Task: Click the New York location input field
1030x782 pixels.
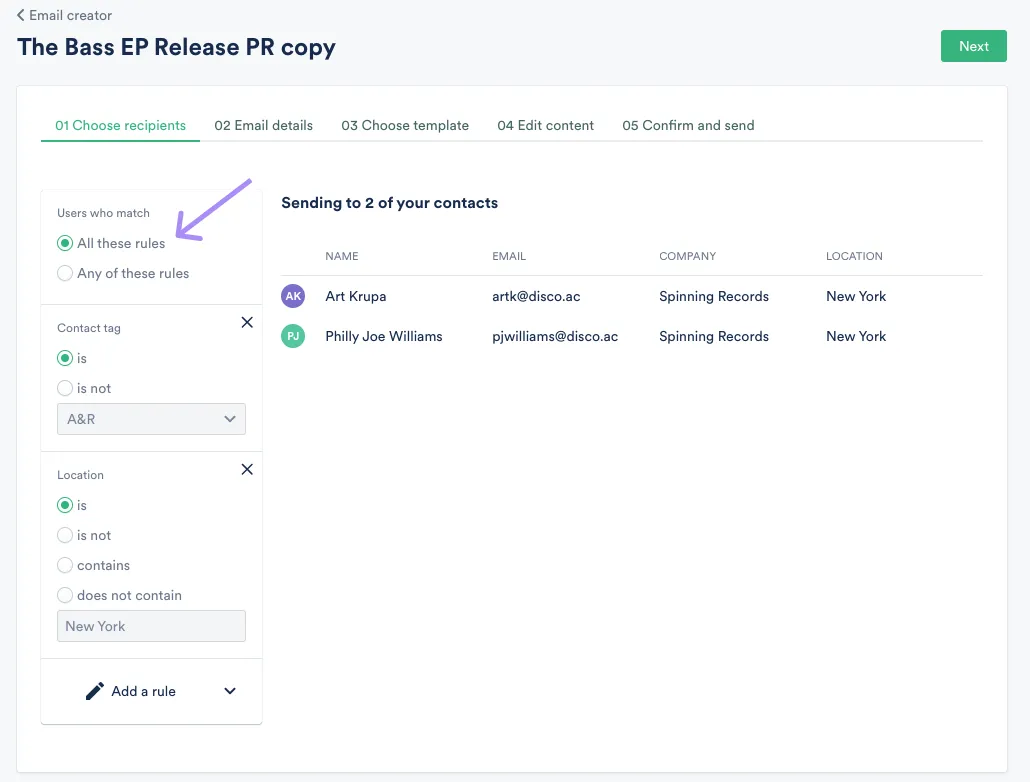Action: click(151, 626)
